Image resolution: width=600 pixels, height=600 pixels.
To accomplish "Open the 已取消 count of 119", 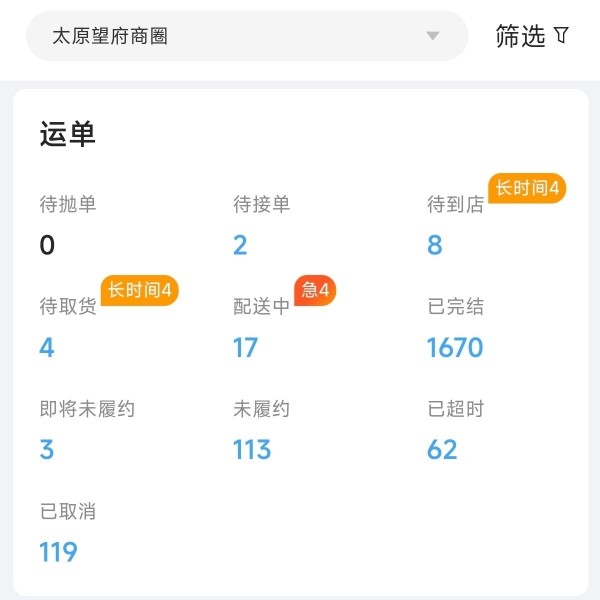I will [58, 551].
